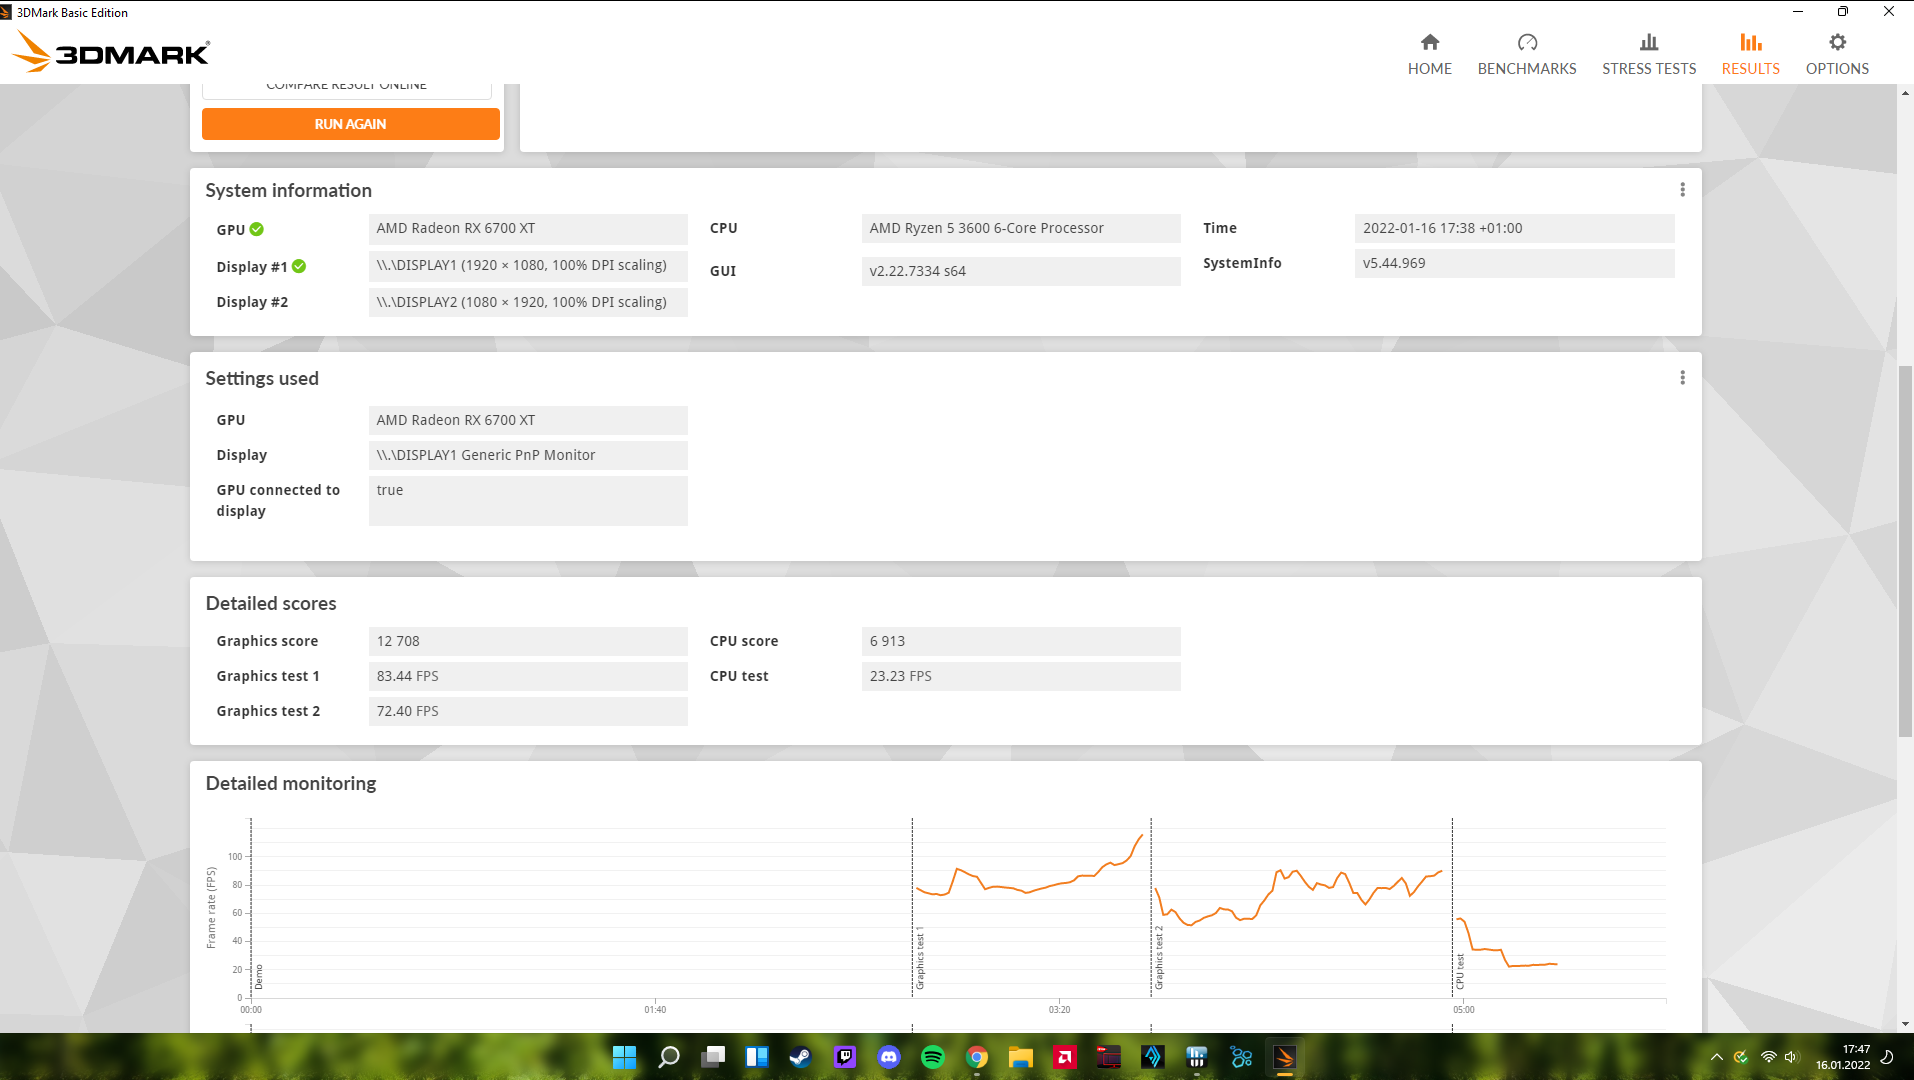Click the DISPLAY2 1080 × 1920 value
This screenshot has height=1080, width=1914.
528,302
